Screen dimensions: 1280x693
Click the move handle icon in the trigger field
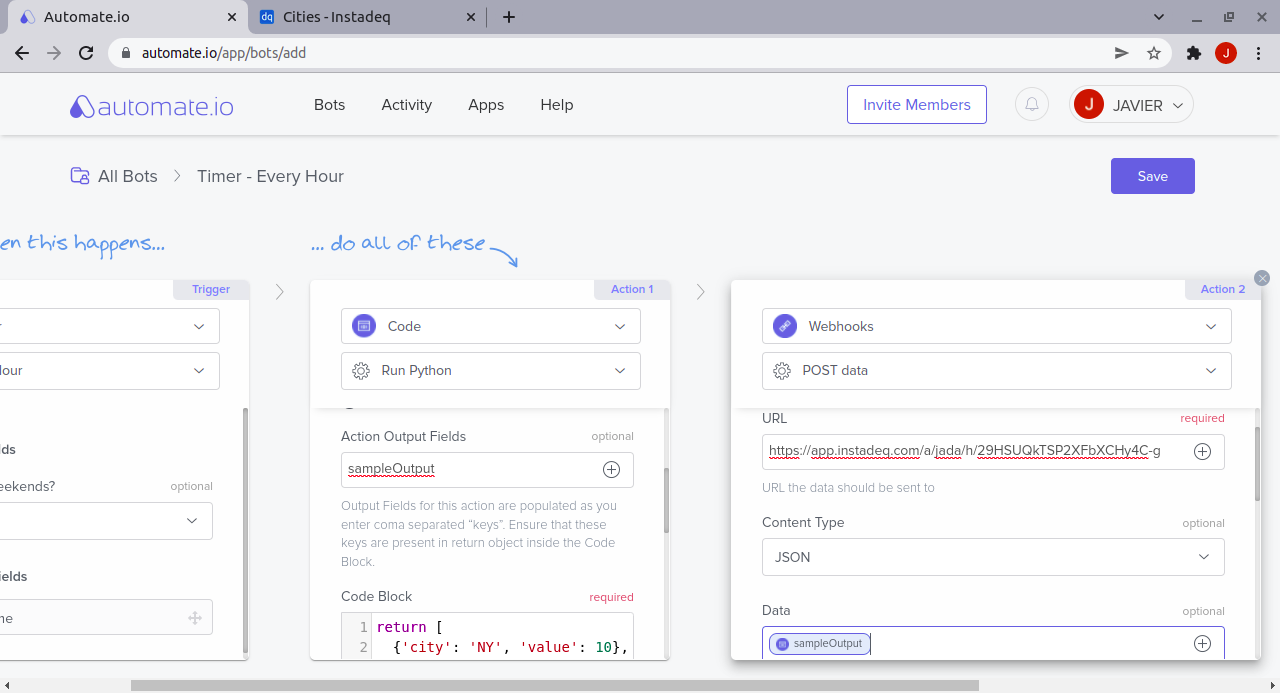195,618
